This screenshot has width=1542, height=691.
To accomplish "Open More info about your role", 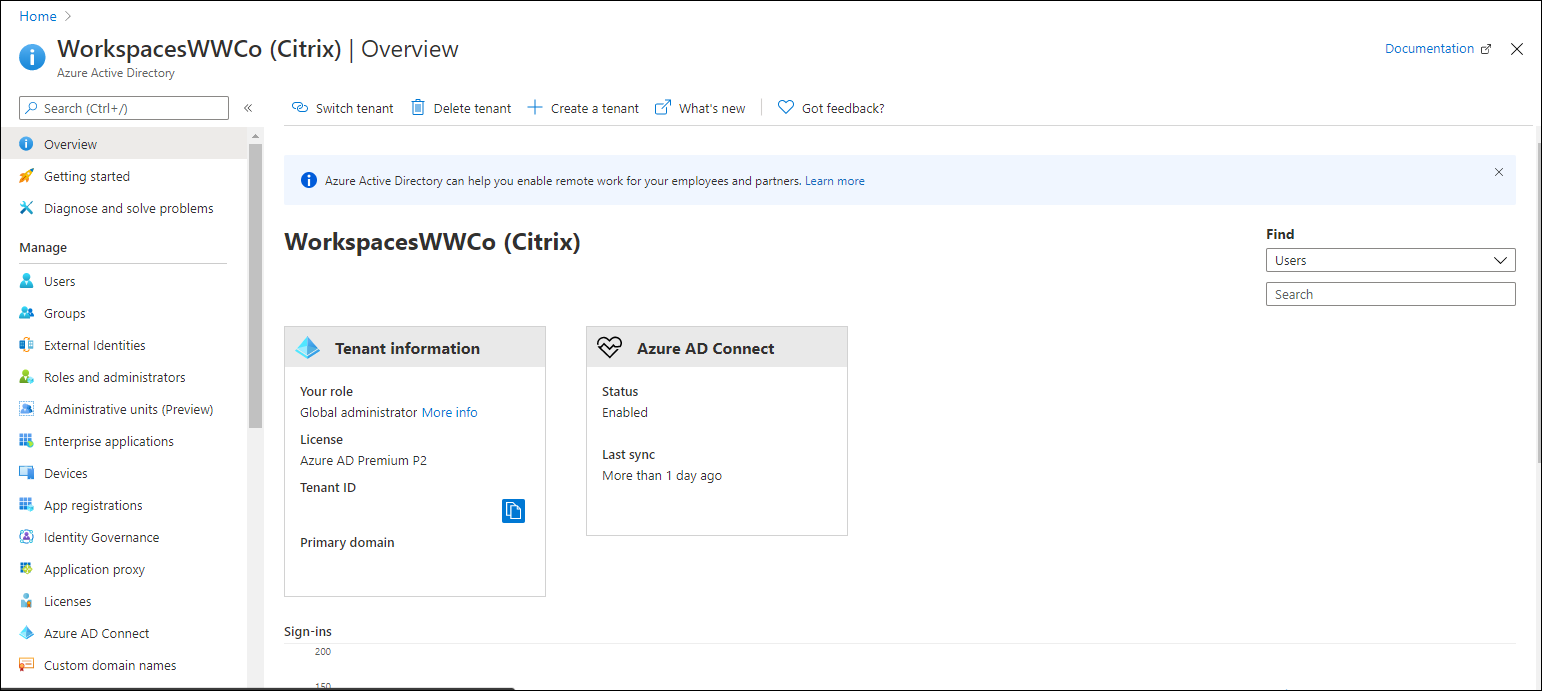I will [x=449, y=413].
